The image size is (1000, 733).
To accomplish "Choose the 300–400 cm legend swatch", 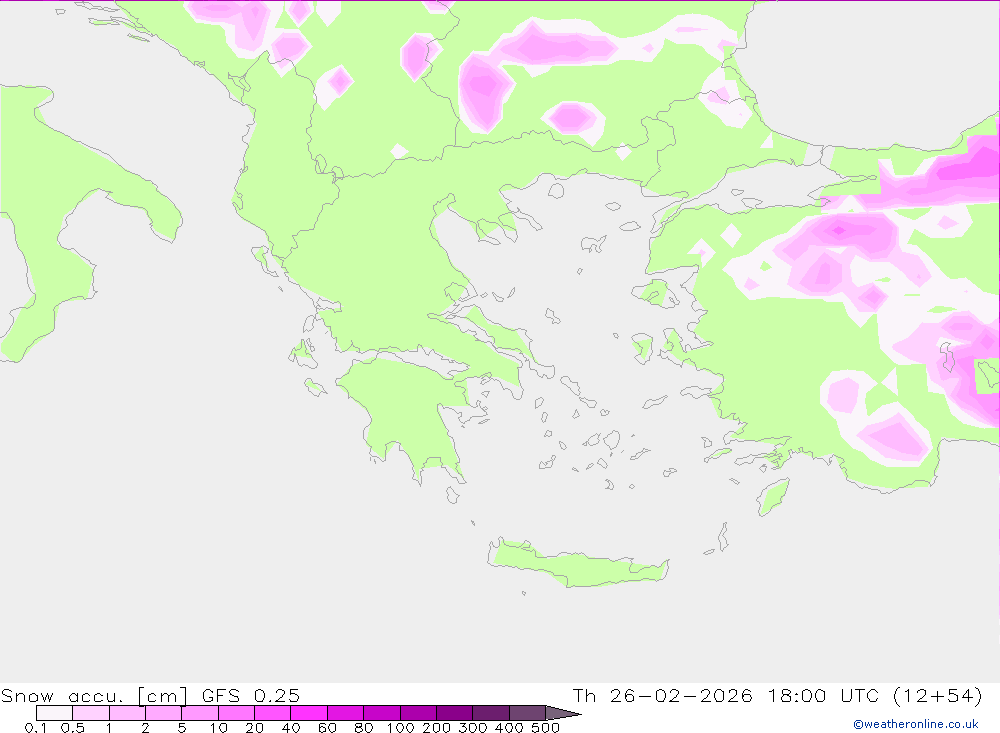I will coord(490,713).
